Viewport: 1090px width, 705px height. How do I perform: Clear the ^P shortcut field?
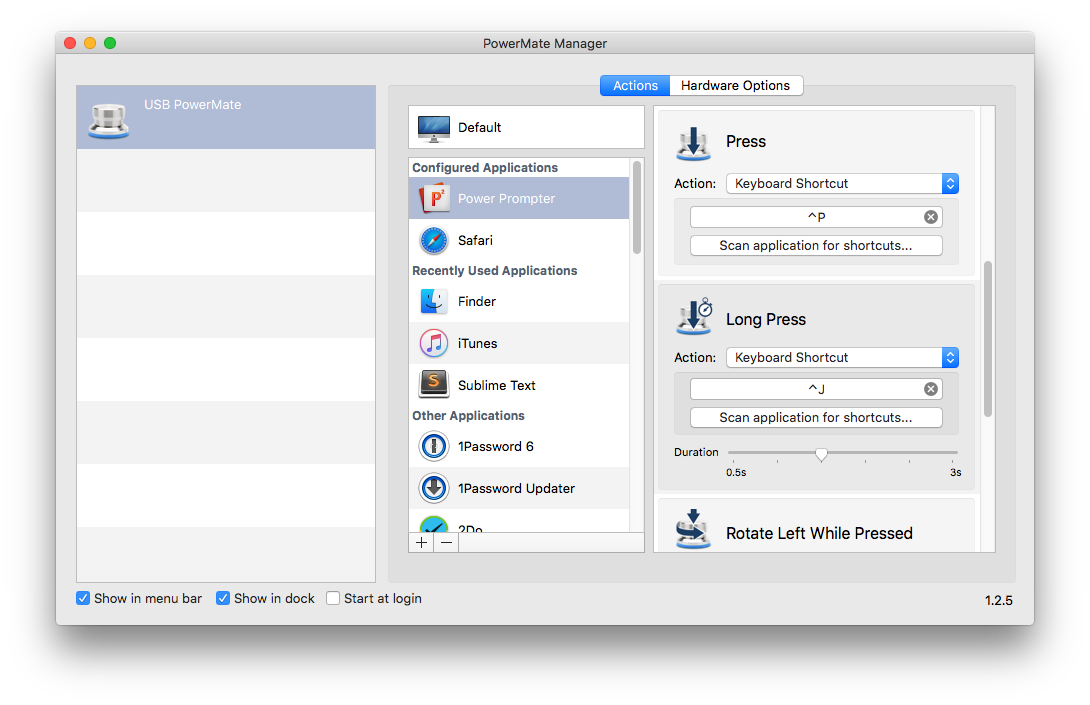pos(931,217)
